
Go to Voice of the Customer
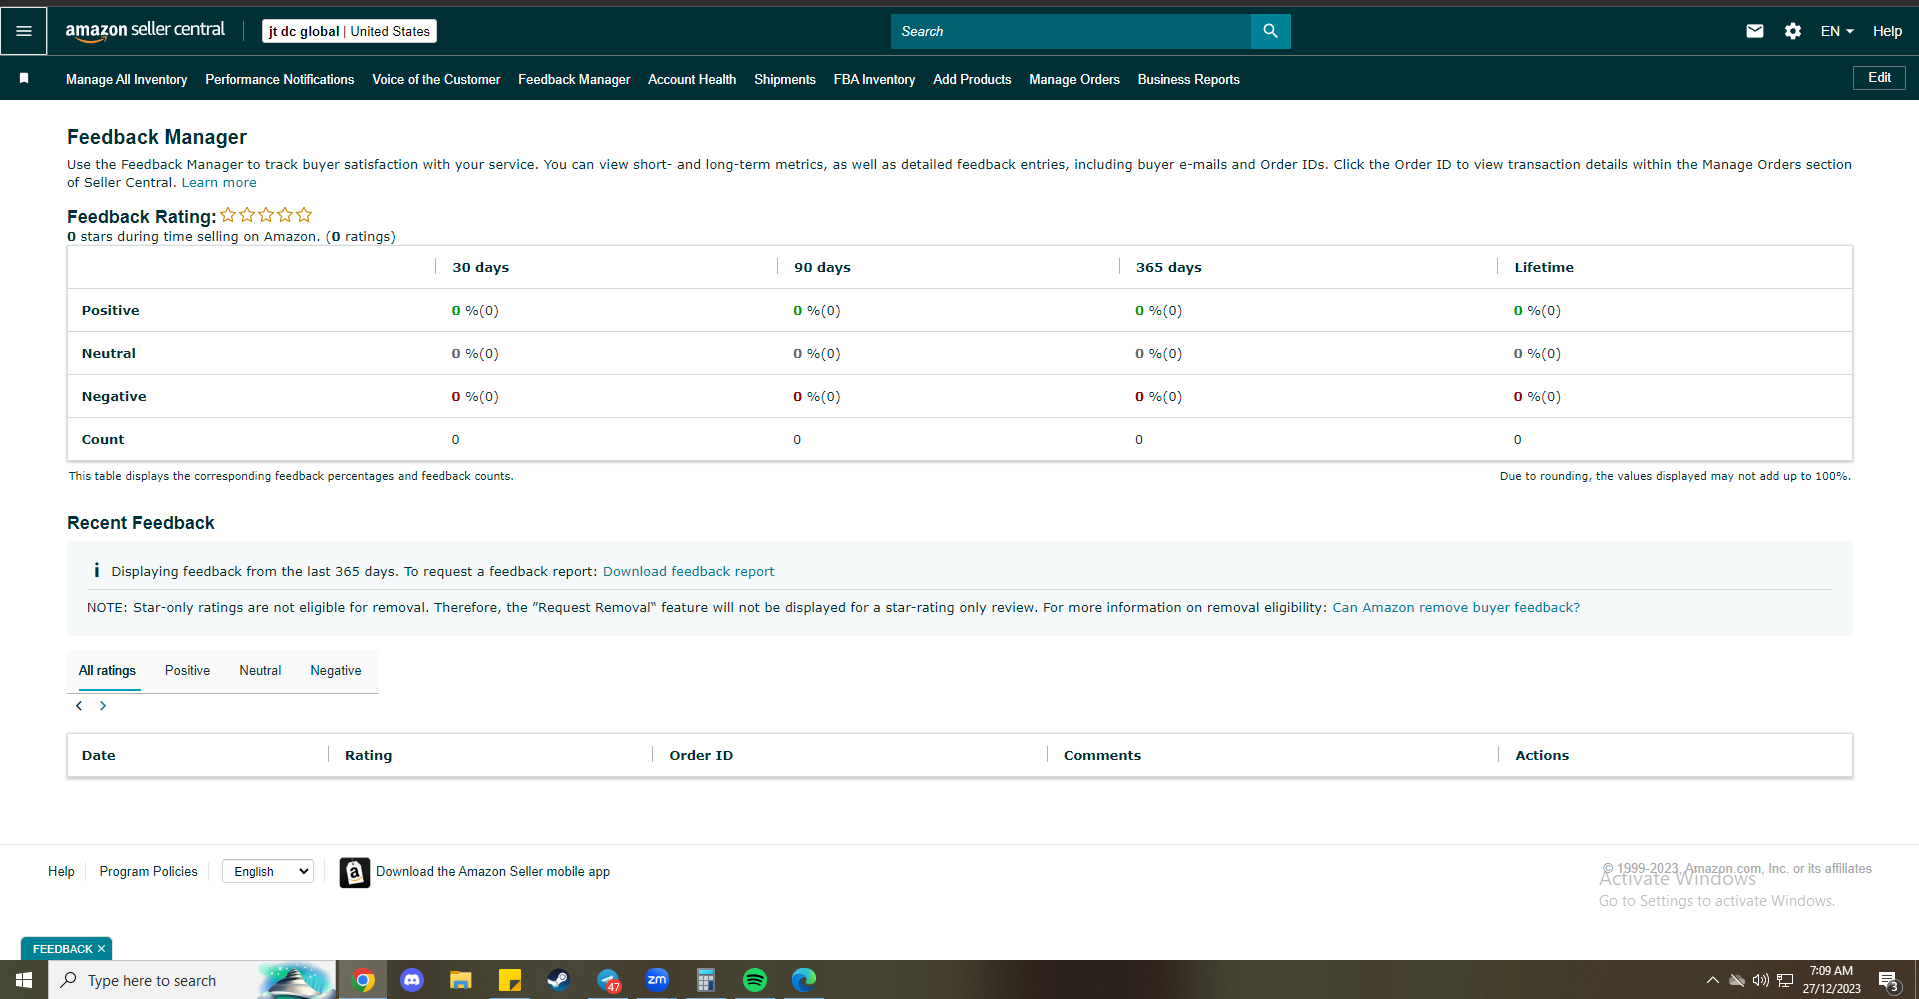pyautogui.click(x=436, y=79)
